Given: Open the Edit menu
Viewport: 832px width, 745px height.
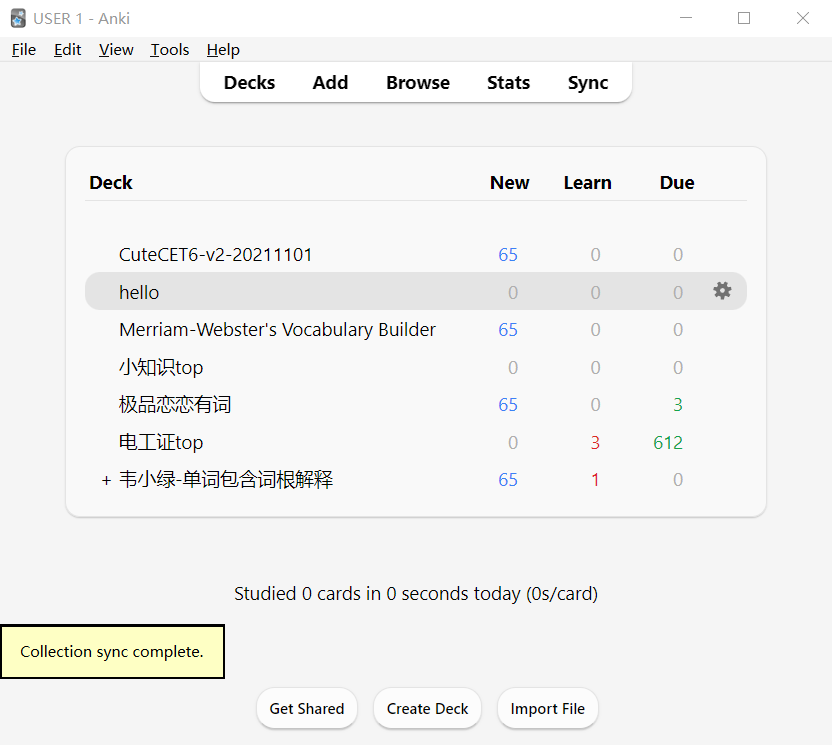Looking at the screenshot, I should coord(68,50).
